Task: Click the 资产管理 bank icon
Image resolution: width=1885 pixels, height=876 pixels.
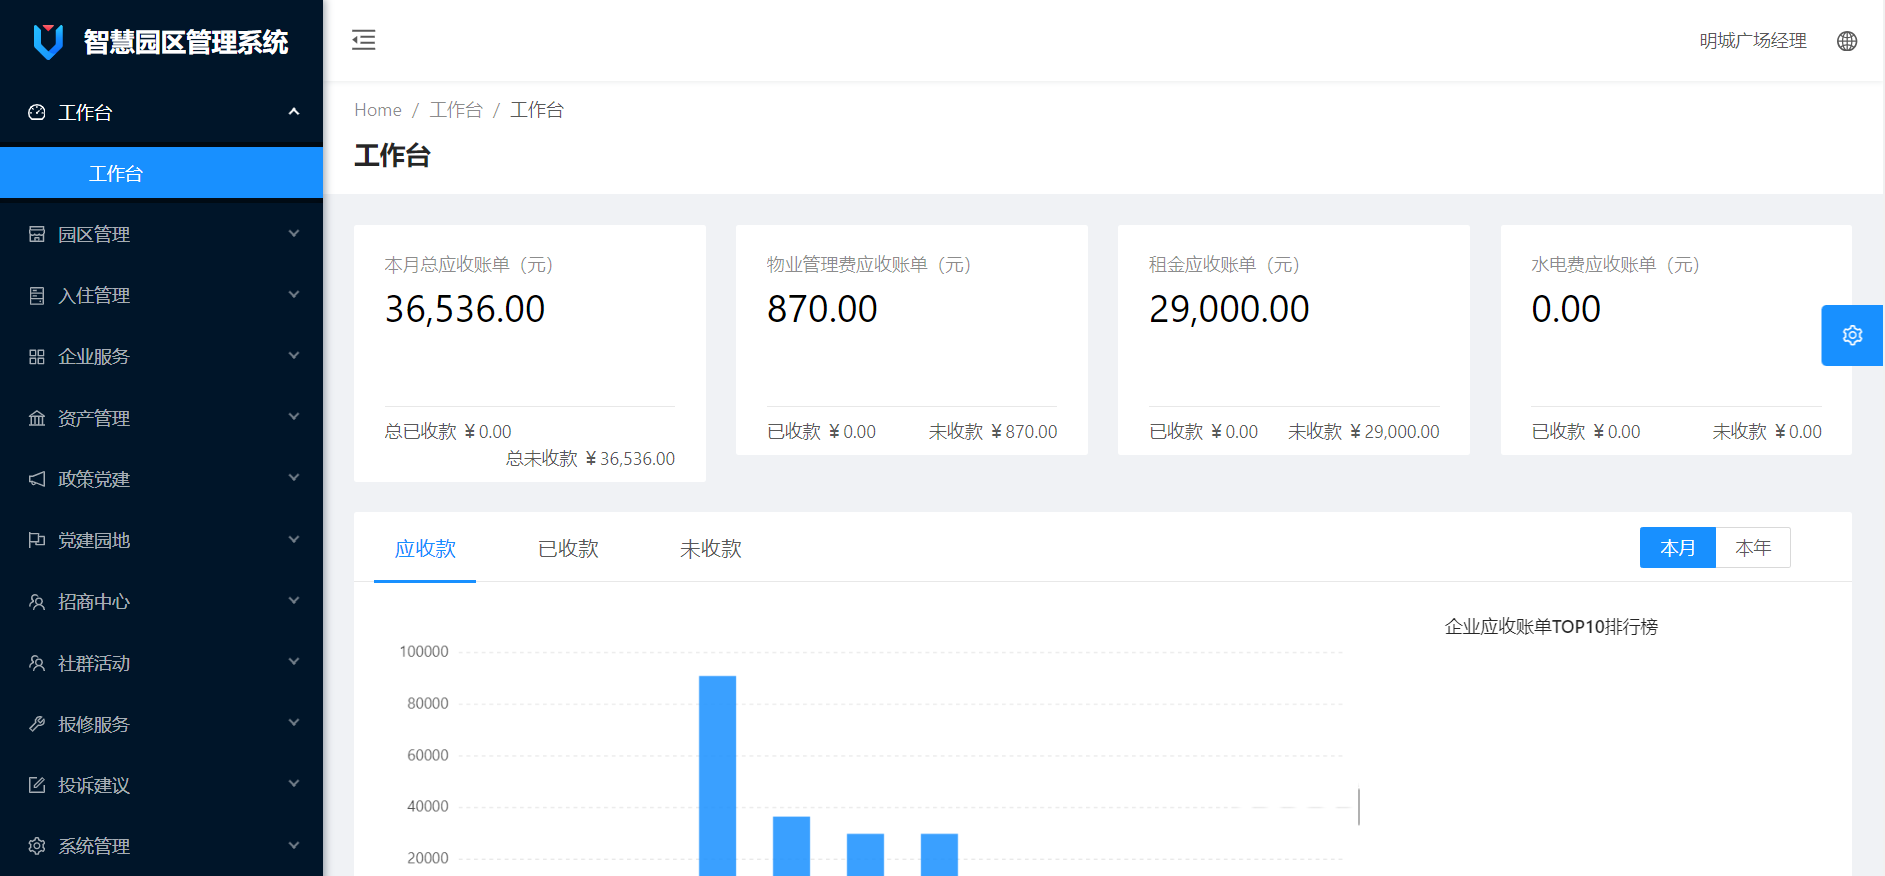Action: [37, 418]
